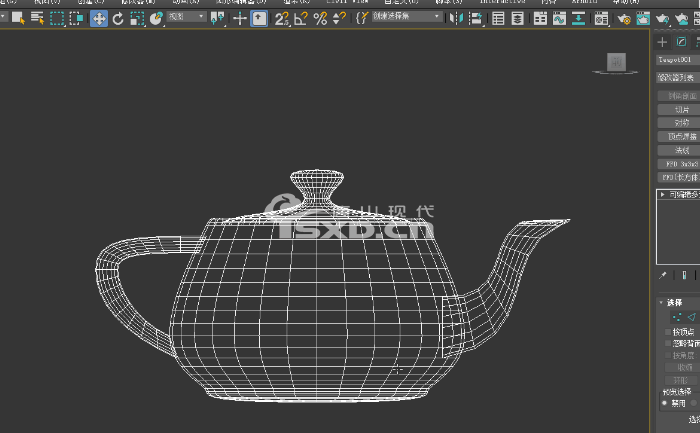
Task: Select the Select Object tool
Action: [x=18, y=18]
